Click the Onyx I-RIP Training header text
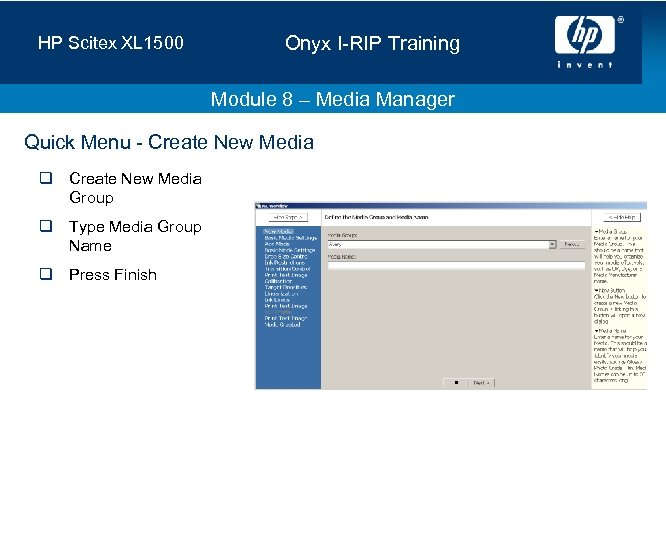This screenshot has width=666, height=539. pos(372,44)
